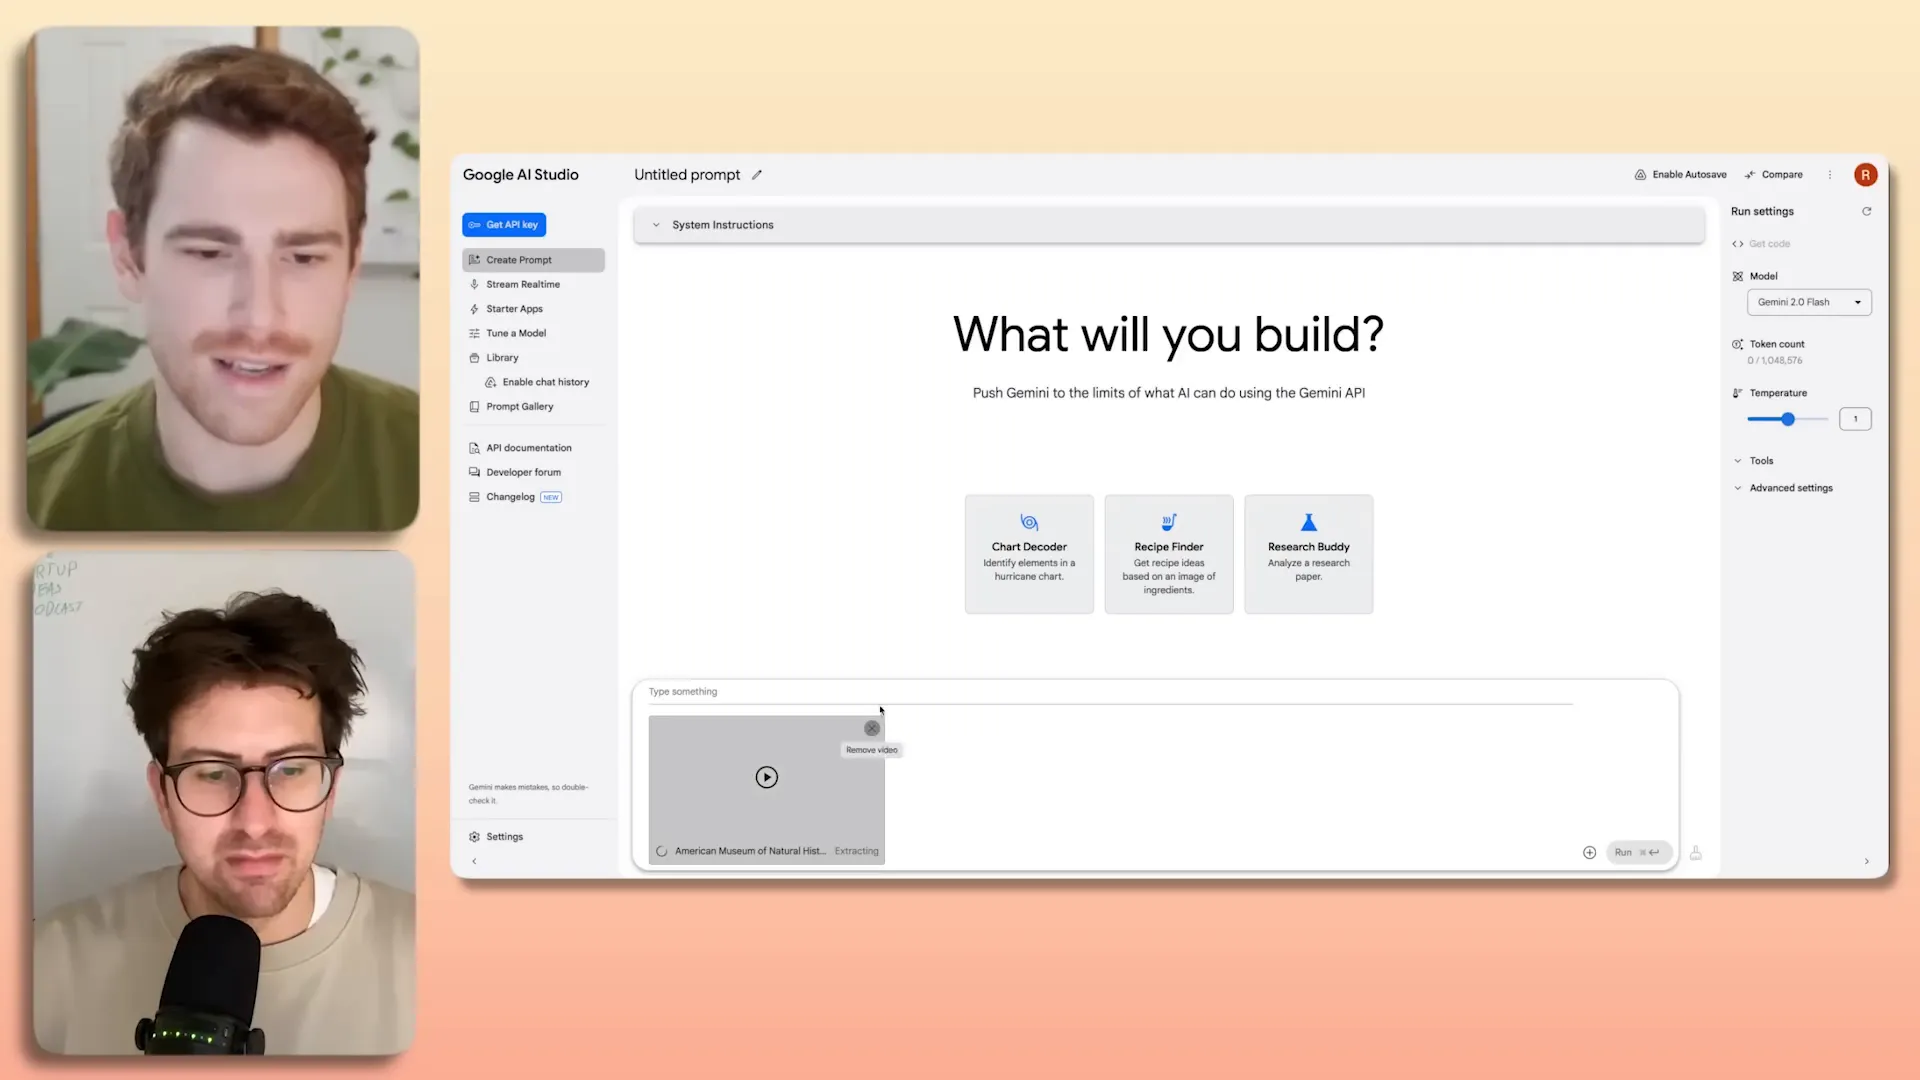Click the Tune a Model sliders icon
Image resolution: width=1920 pixels, height=1080 pixels.
click(x=474, y=333)
